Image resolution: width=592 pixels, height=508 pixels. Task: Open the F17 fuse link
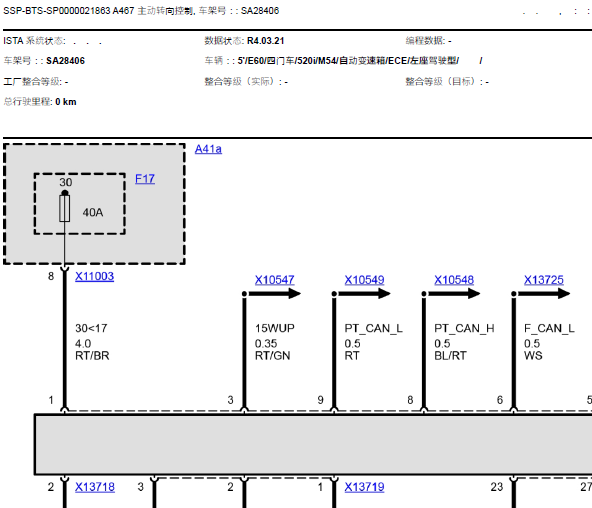coord(145,179)
